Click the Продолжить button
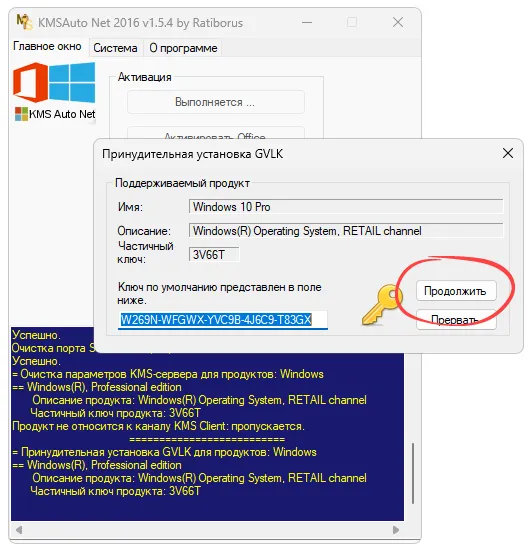The image size is (531, 553). (x=456, y=291)
